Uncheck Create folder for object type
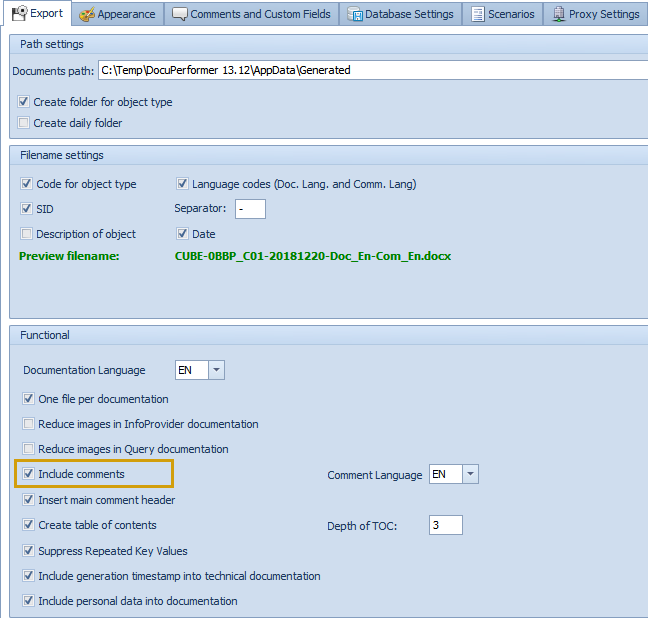 [24, 102]
